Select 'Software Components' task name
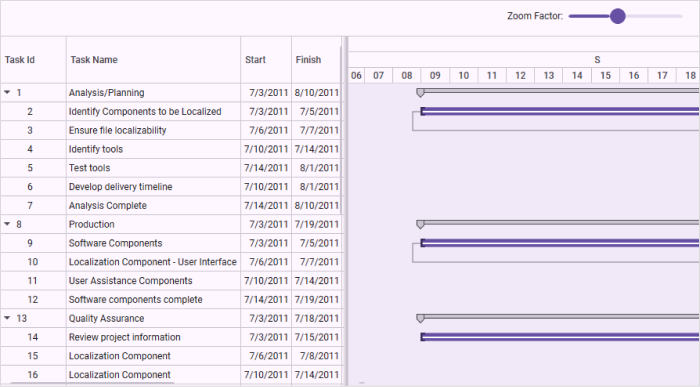Image resolution: width=700 pixels, height=387 pixels. click(116, 243)
